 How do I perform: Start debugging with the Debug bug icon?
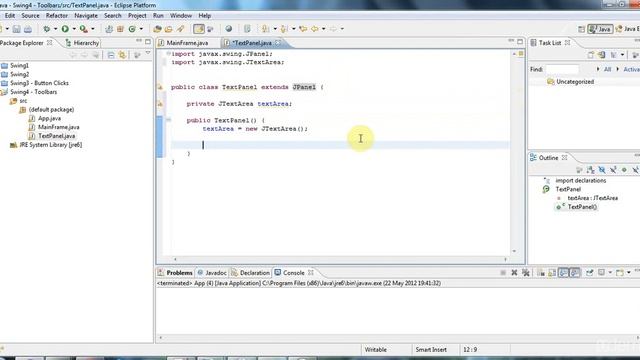pos(47,29)
